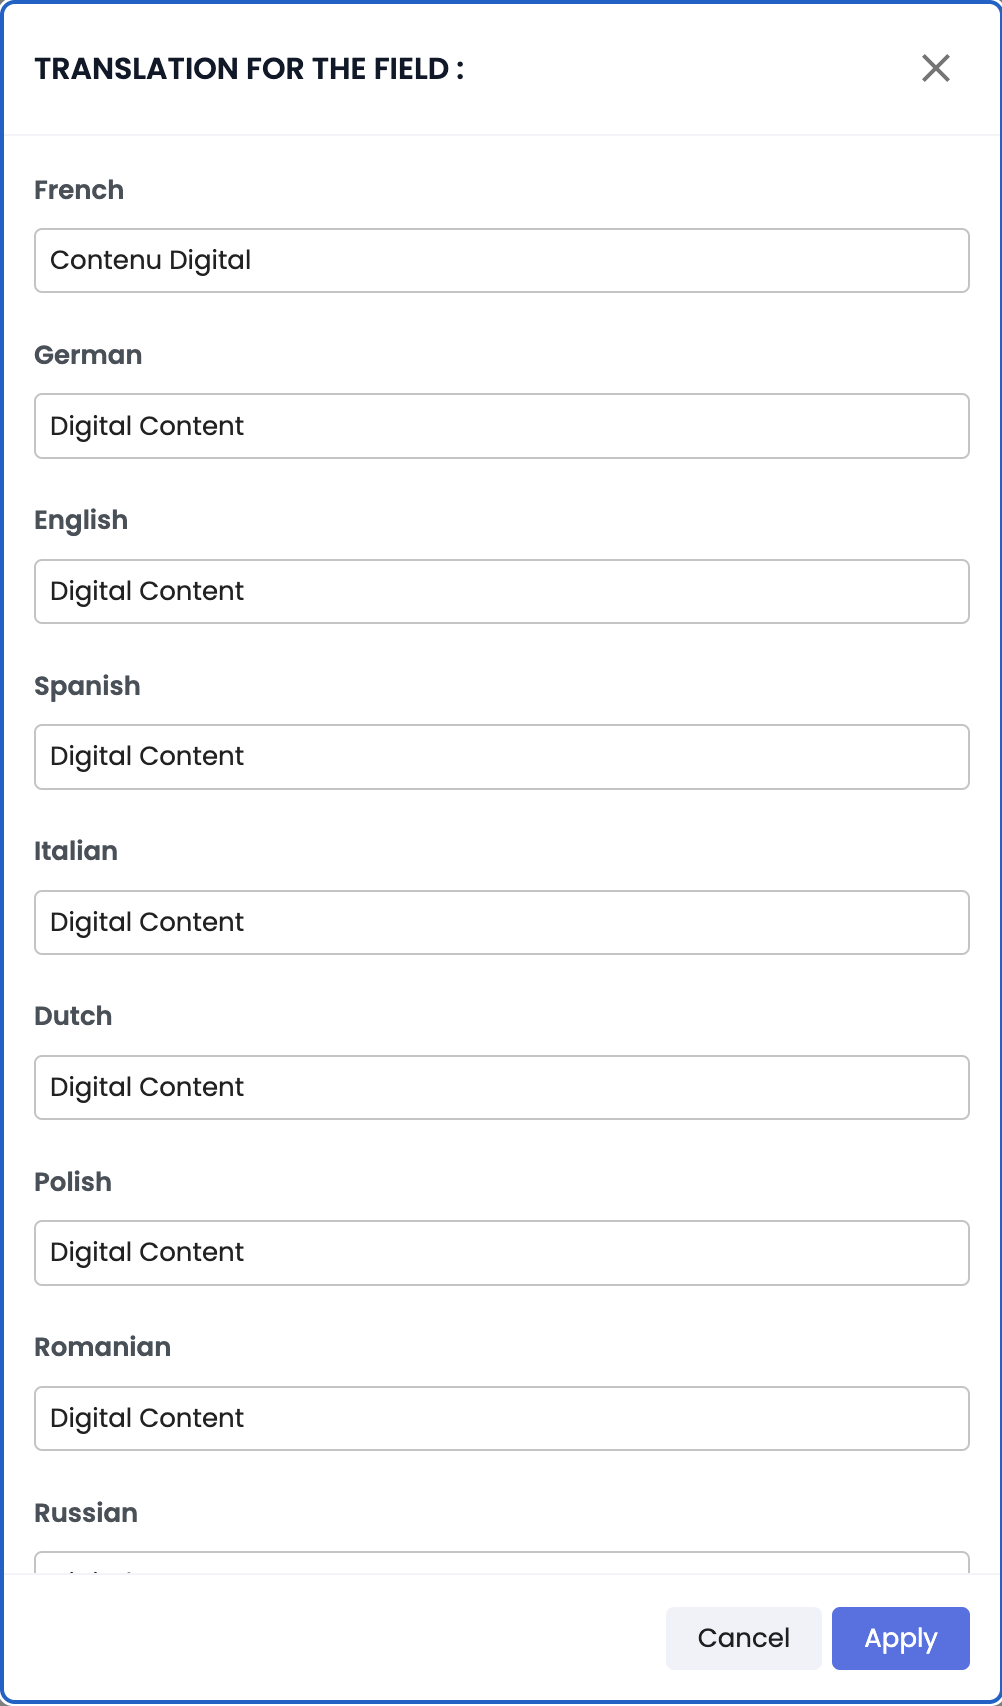Close the translation dialog with X
The image size is (1002, 1706).
(x=935, y=68)
